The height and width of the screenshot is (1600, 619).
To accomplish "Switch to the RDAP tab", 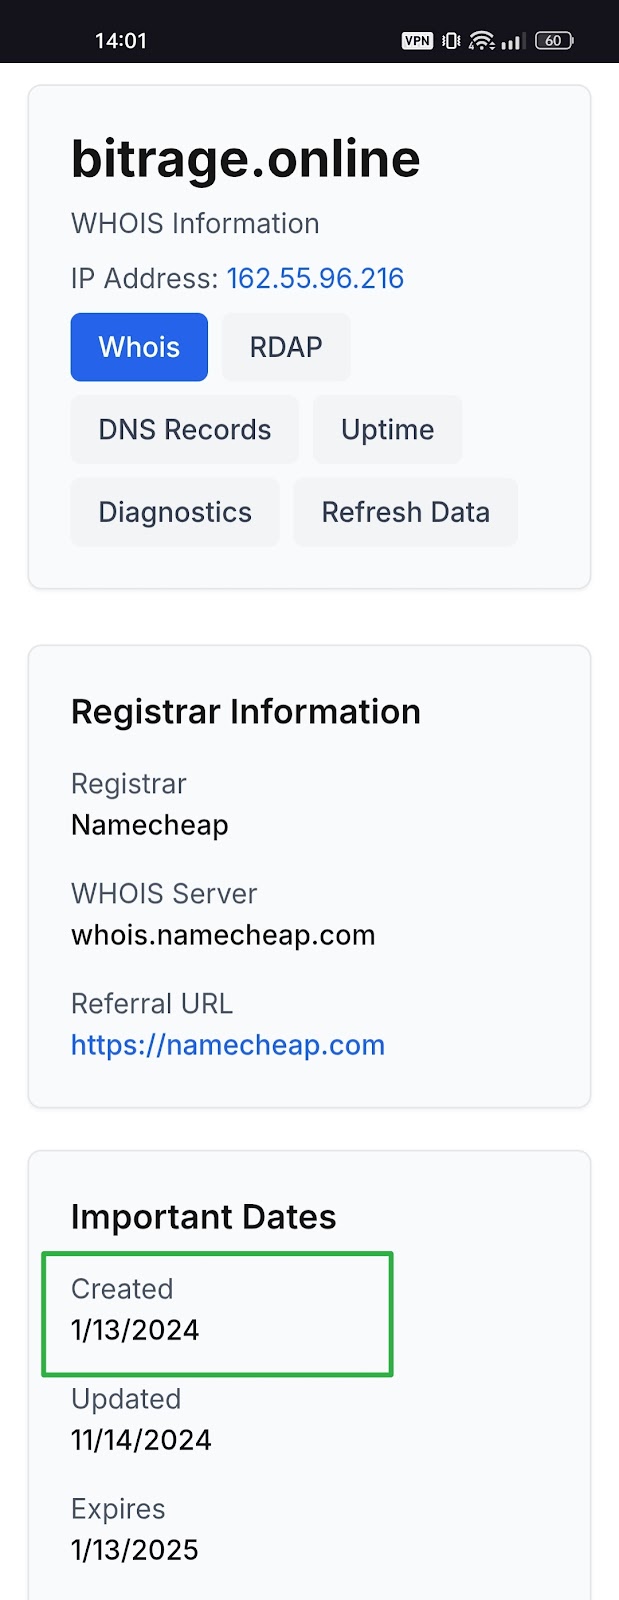I will click(x=286, y=347).
